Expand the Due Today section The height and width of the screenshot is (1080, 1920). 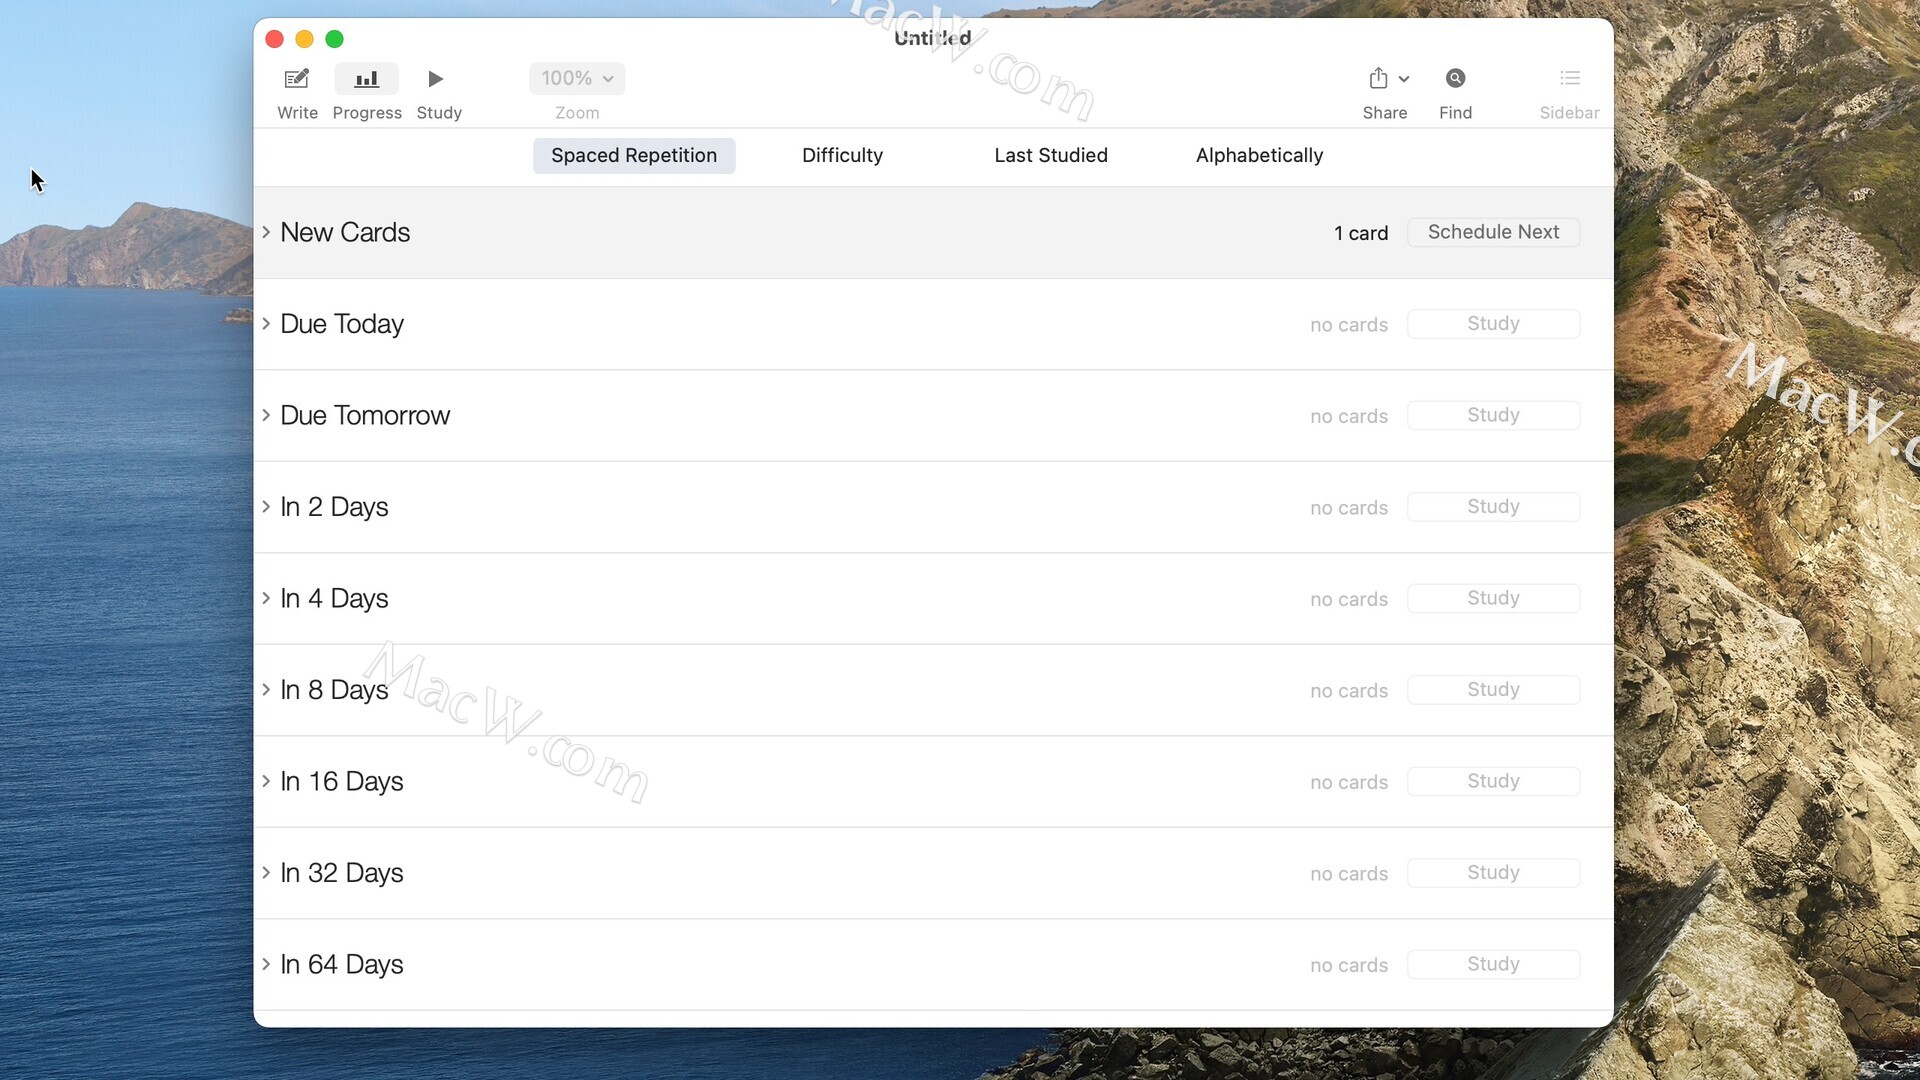point(266,324)
